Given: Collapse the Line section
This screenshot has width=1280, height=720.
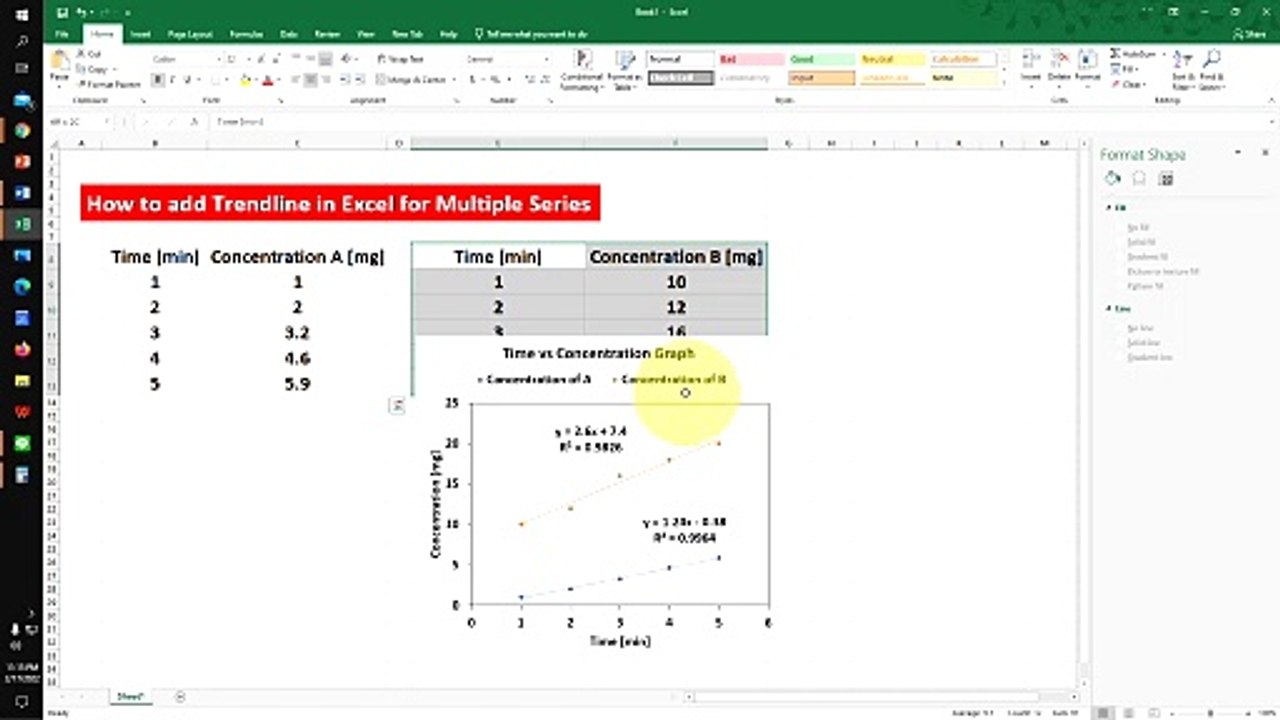Looking at the screenshot, I should (1109, 309).
